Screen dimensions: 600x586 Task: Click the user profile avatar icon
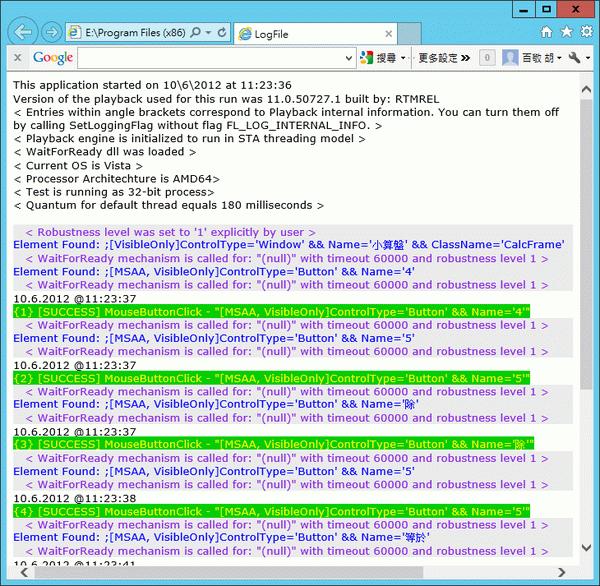pyautogui.click(x=510, y=58)
